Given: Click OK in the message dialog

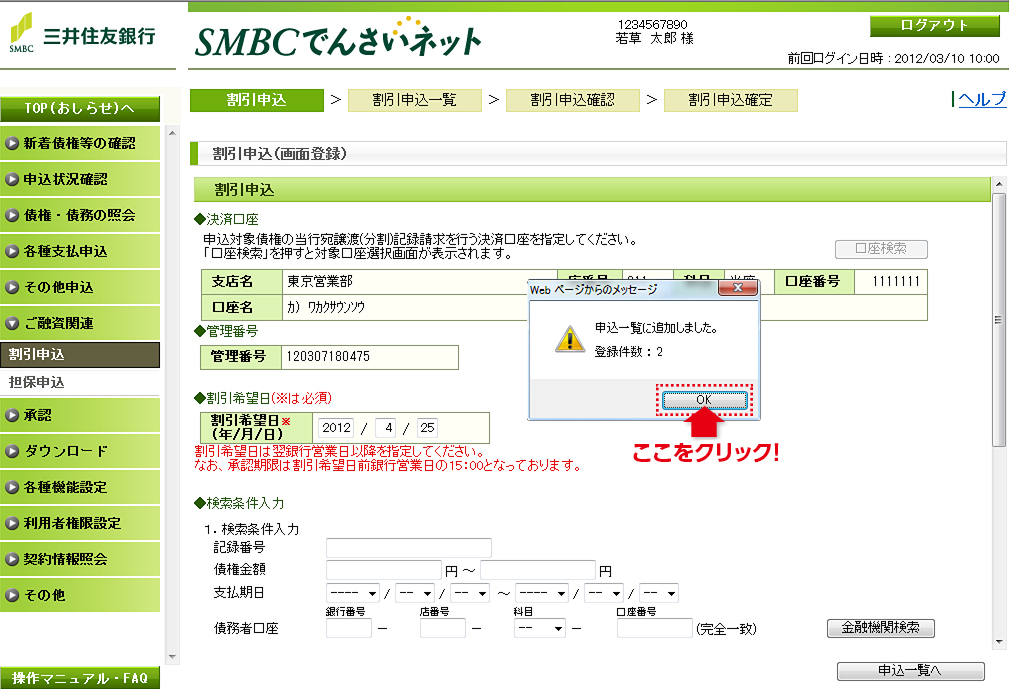Looking at the screenshot, I should [704, 400].
